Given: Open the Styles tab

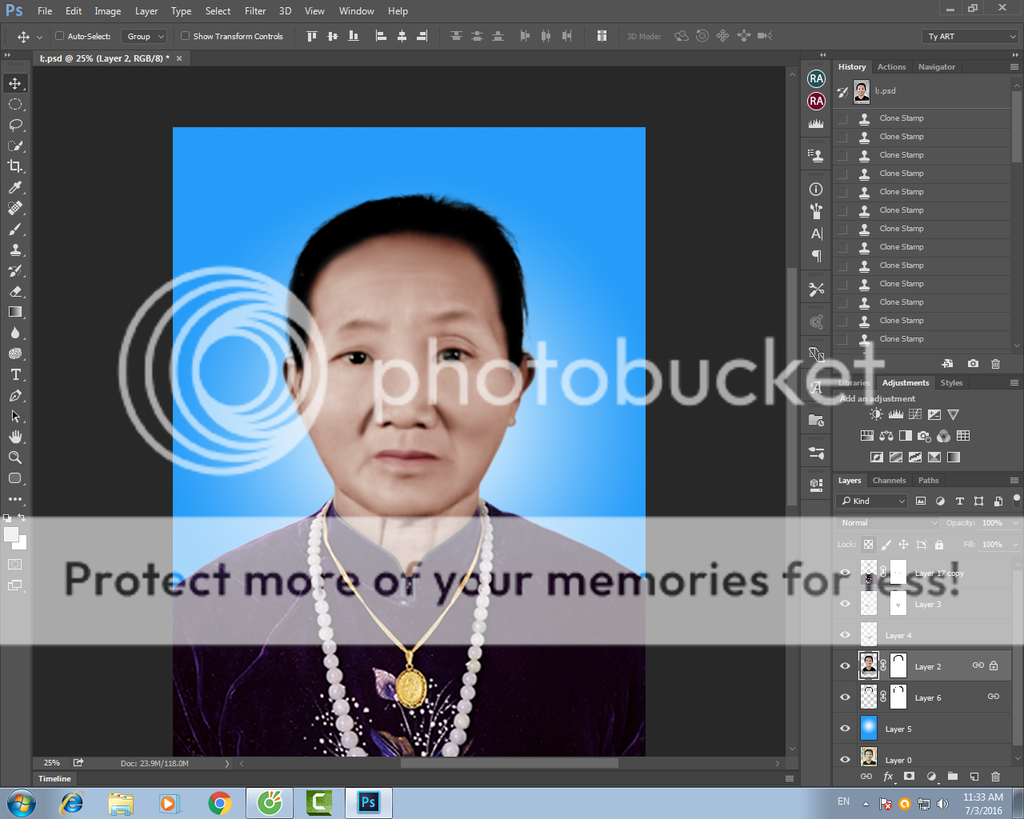Looking at the screenshot, I should tap(952, 383).
